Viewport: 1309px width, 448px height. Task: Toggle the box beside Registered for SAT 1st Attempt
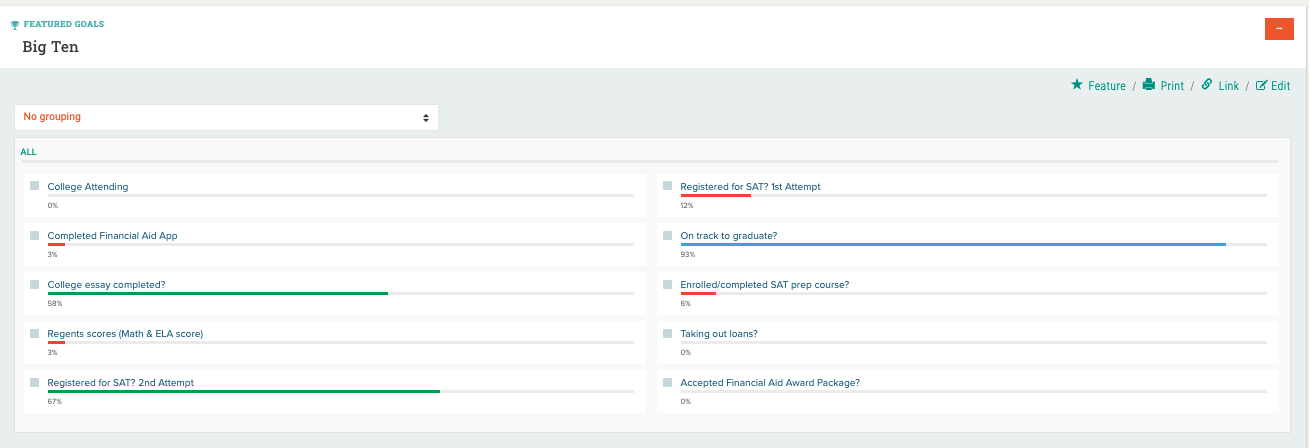[668, 186]
